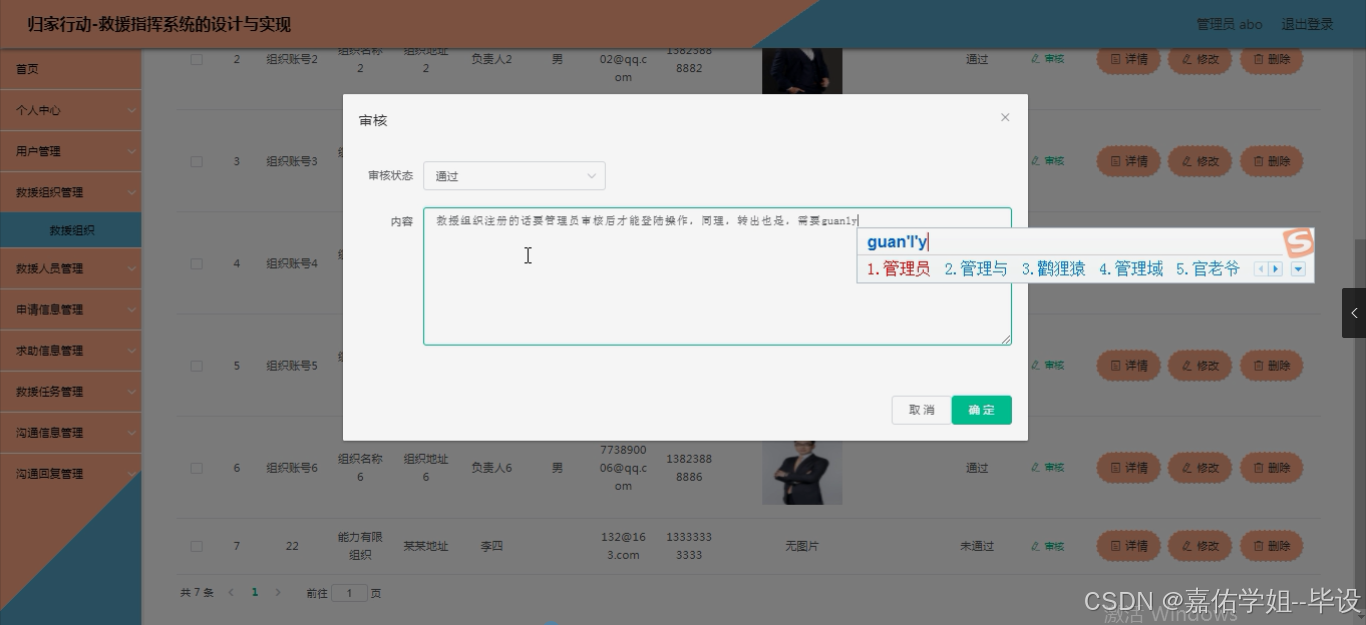1366x625 pixels.
Task: Select the checkbox on row 7
Action: tap(196, 546)
